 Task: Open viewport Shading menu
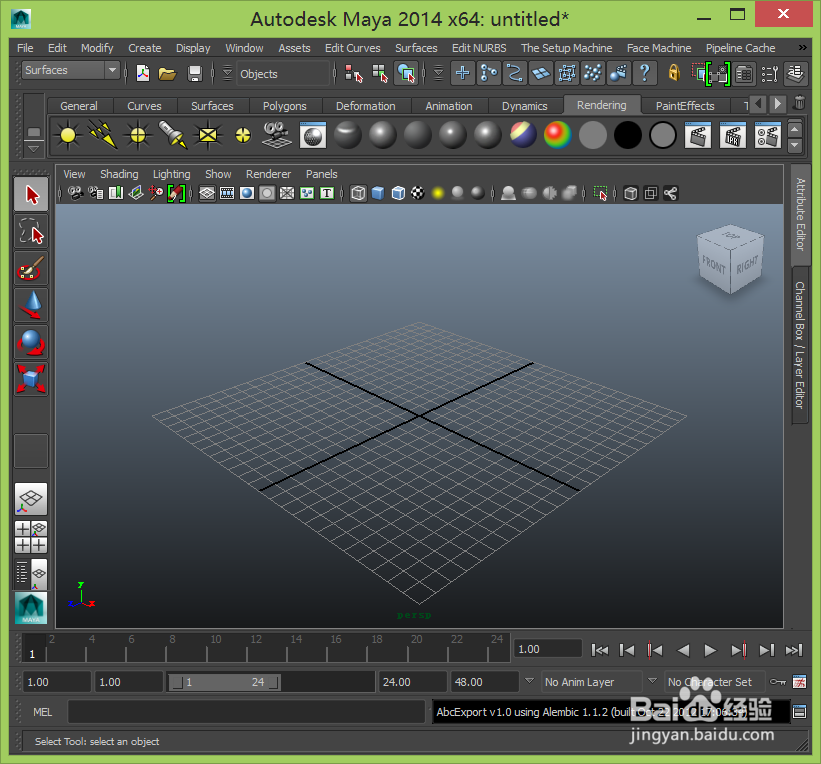(119, 174)
